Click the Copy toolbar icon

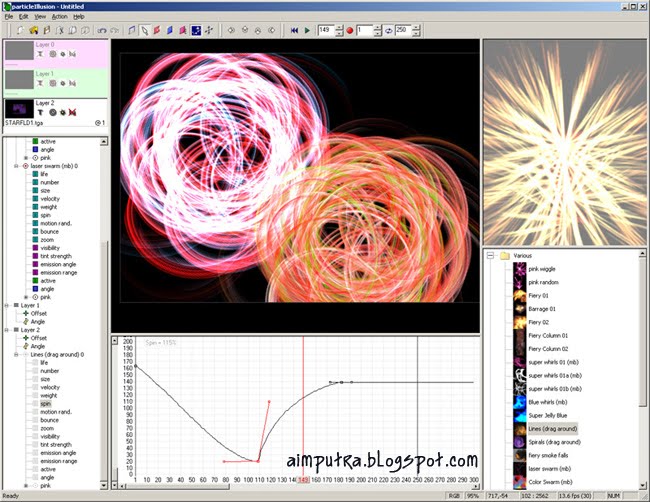click(x=73, y=30)
